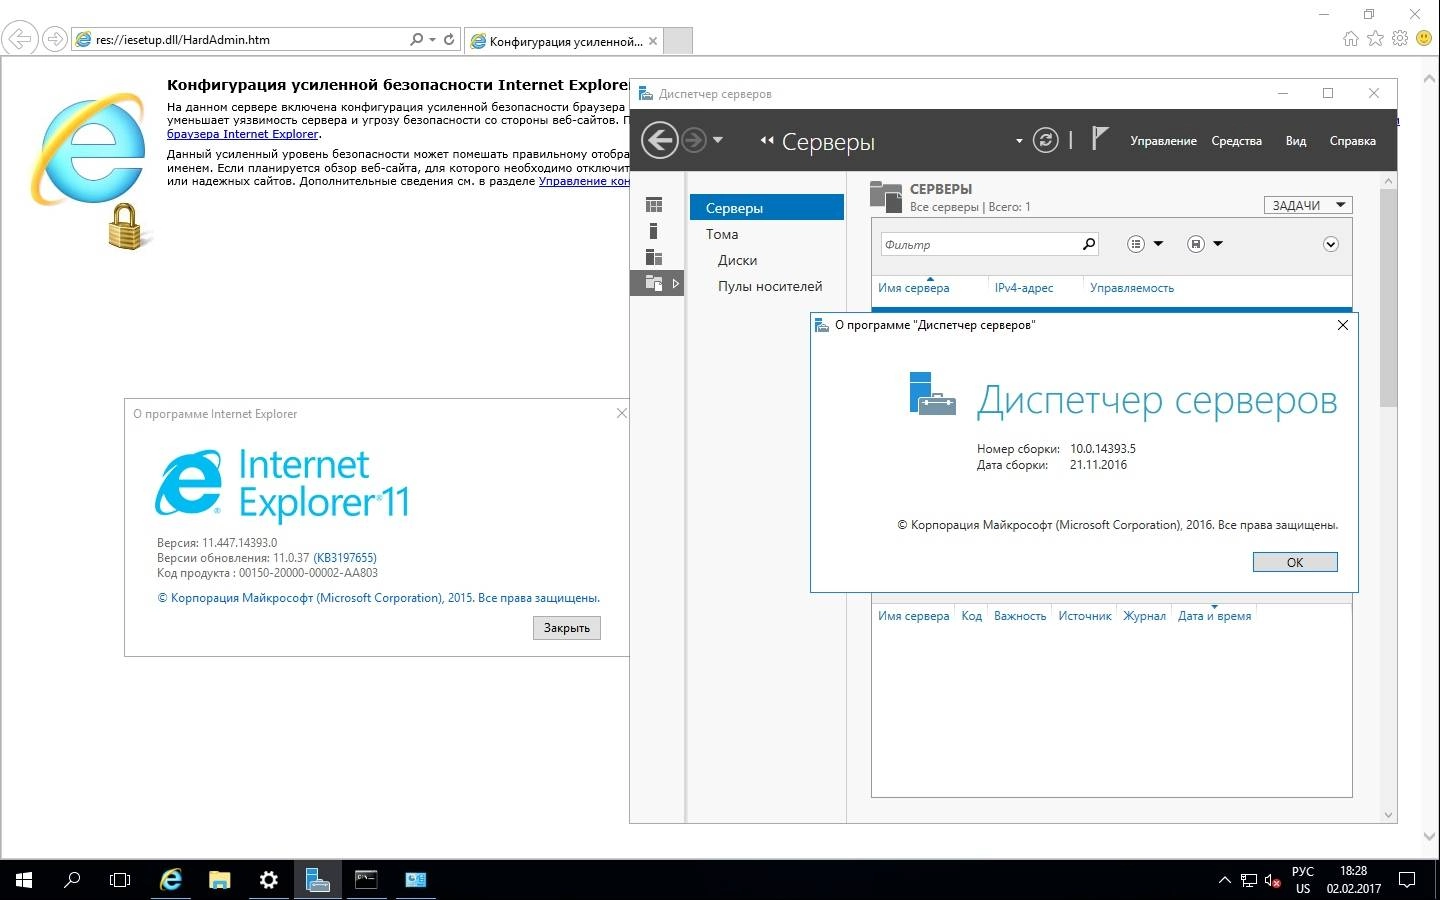Viewport: 1440px width, 900px height.
Task: Sort events by Дата и время column
Action: (1215, 616)
